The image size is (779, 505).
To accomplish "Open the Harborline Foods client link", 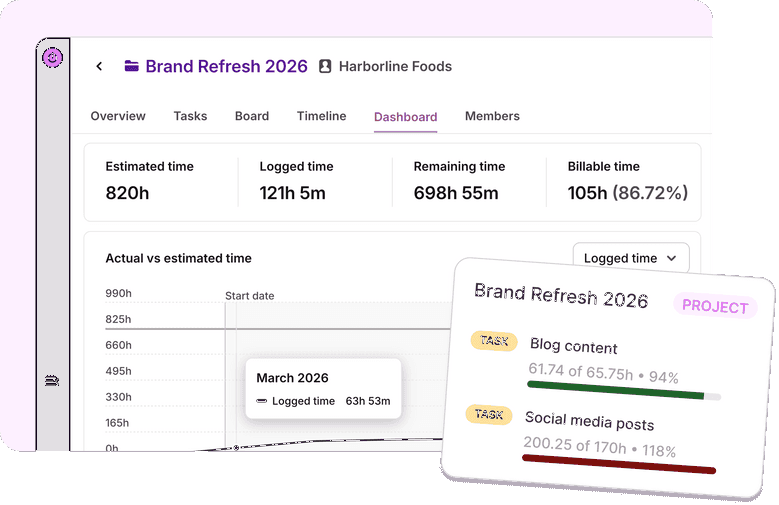I will pyautogui.click(x=395, y=66).
